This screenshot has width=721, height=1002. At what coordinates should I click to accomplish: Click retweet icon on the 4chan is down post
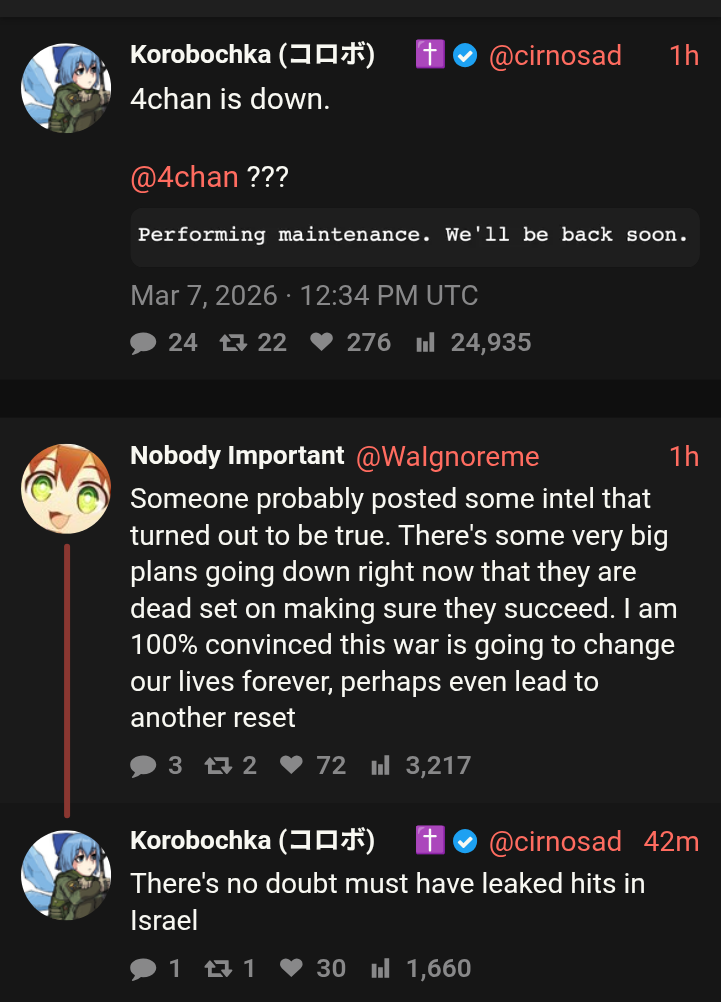coord(233,343)
